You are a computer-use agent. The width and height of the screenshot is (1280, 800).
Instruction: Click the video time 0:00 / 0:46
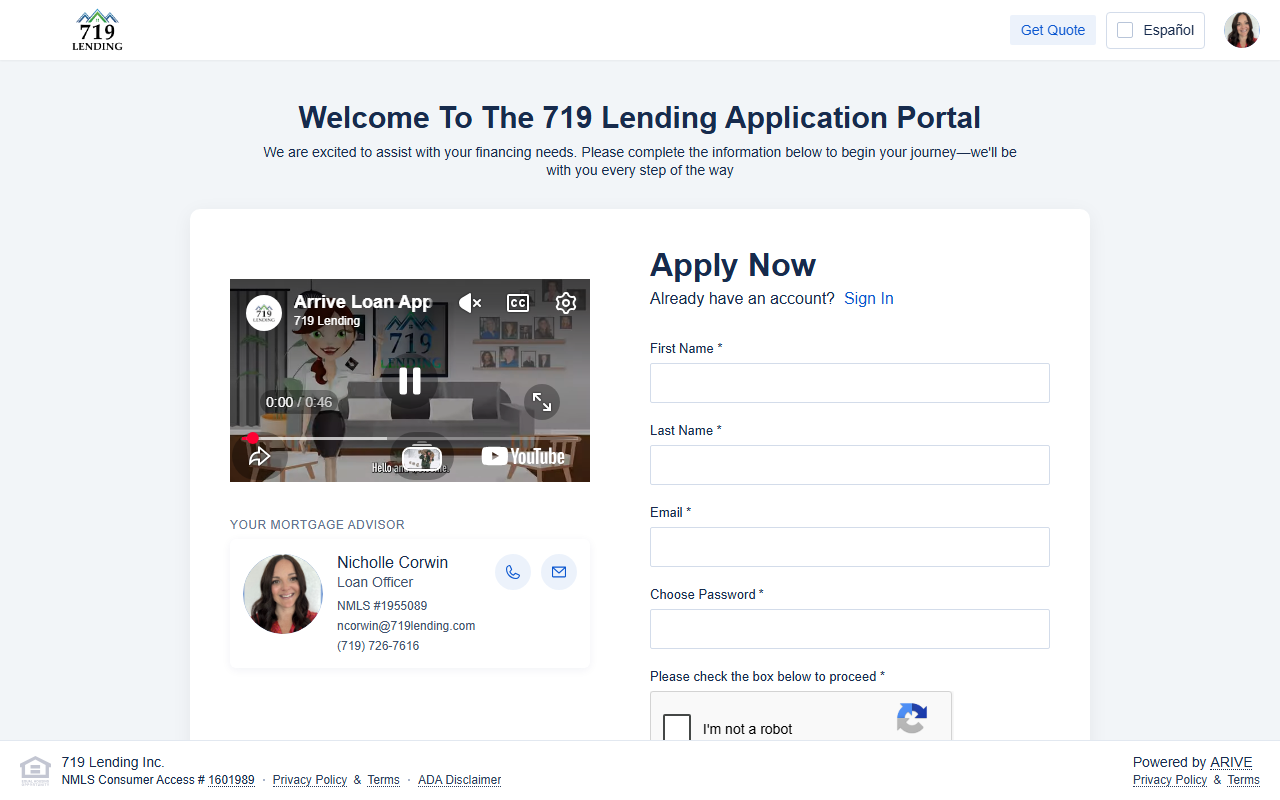[299, 402]
